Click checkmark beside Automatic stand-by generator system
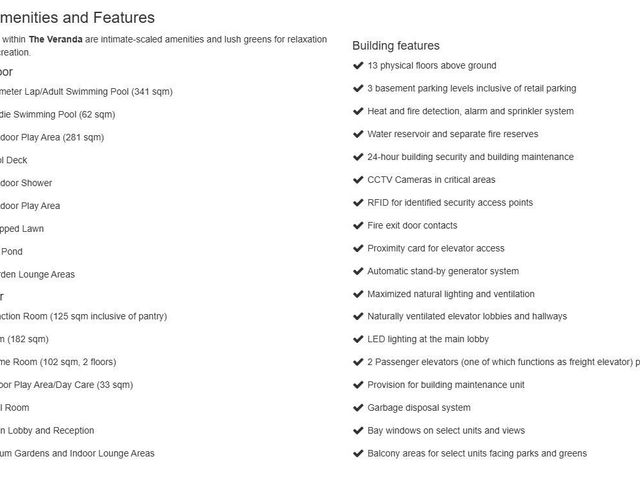The width and height of the screenshot is (640, 480). click(358, 271)
